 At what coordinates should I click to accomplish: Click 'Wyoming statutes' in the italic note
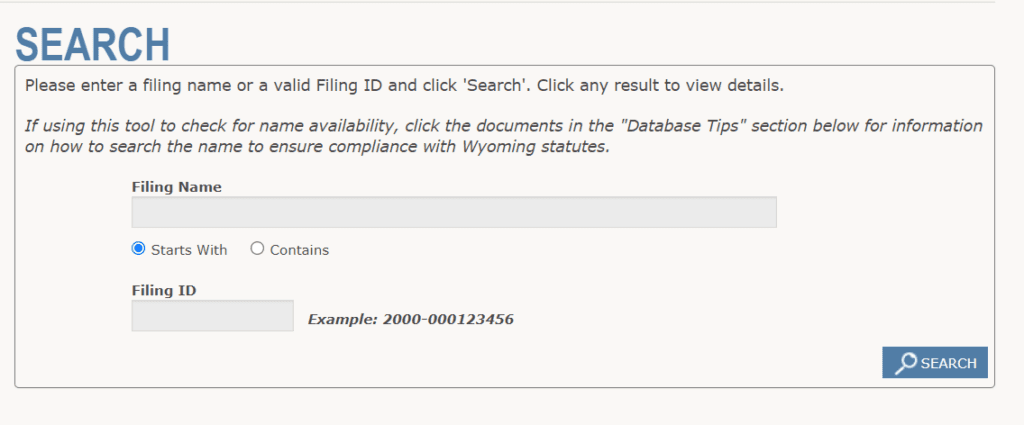tap(536, 147)
